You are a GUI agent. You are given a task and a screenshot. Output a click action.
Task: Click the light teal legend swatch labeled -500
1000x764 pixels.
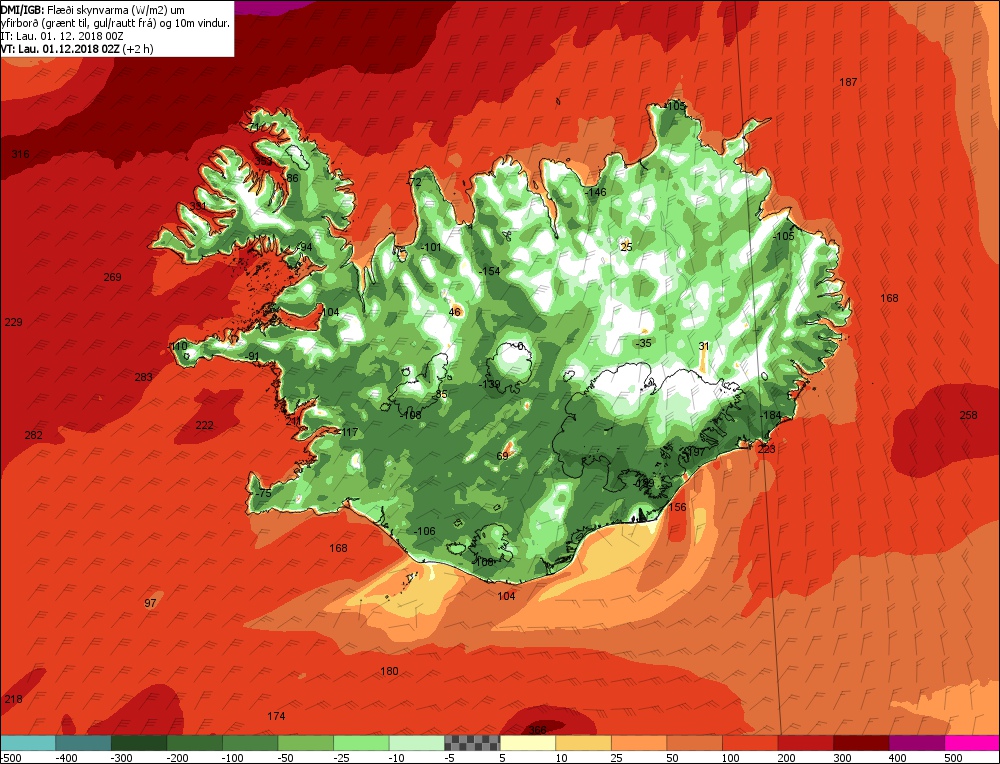click(27, 743)
